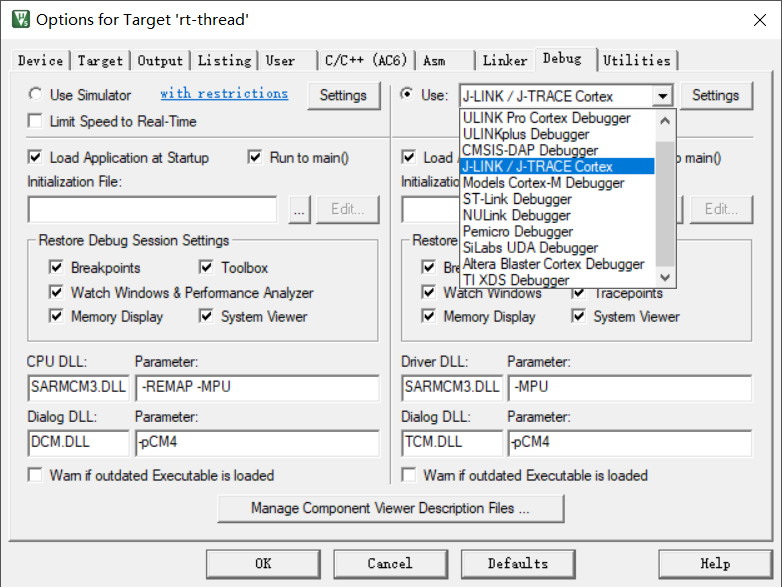Screen dimensions: 782x587
Task: Confirm with the OK button
Action: click(263, 564)
